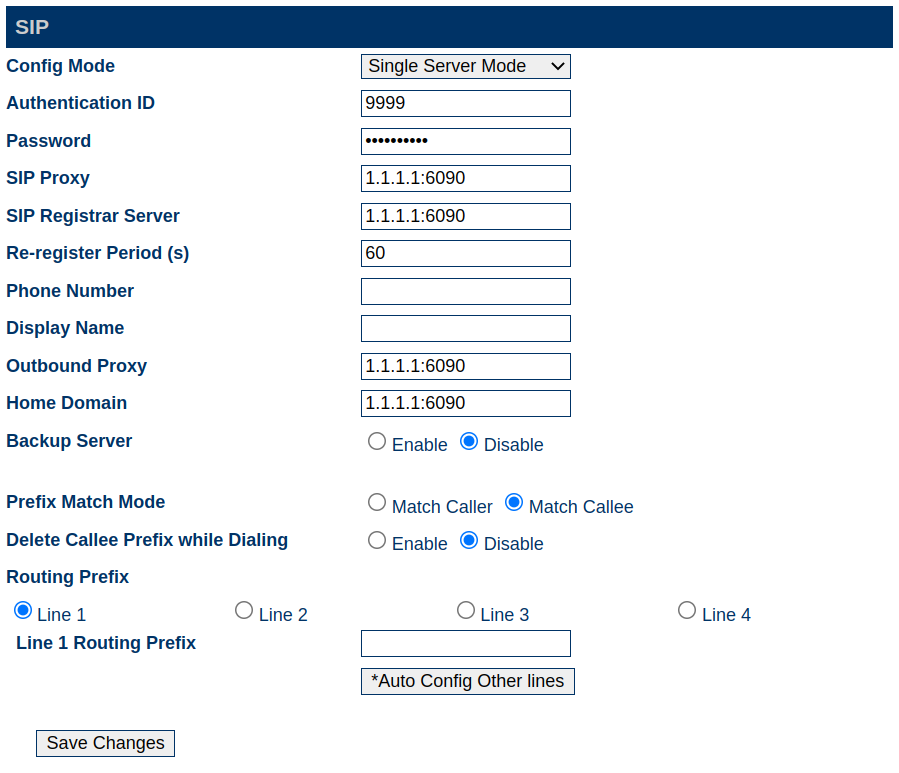The height and width of the screenshot is (773, 899).
Task: Disable Delete Callee Prefix while Dialing
Action: [469, 540]
